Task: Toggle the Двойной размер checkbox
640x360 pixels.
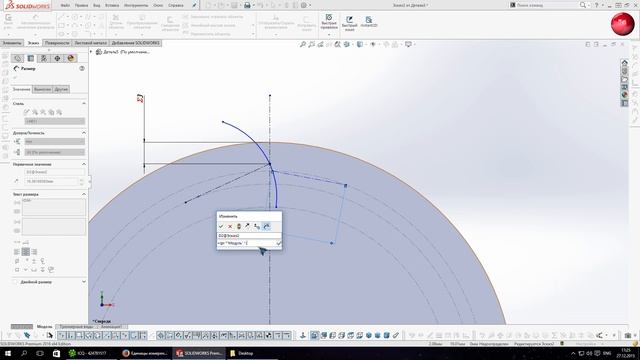Action: [15, 282]
